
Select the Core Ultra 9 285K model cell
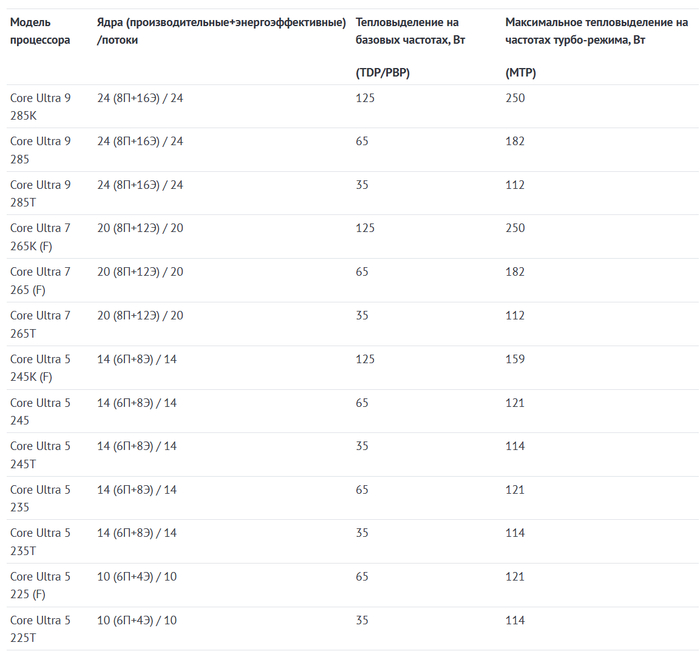[x=40, y=106]
